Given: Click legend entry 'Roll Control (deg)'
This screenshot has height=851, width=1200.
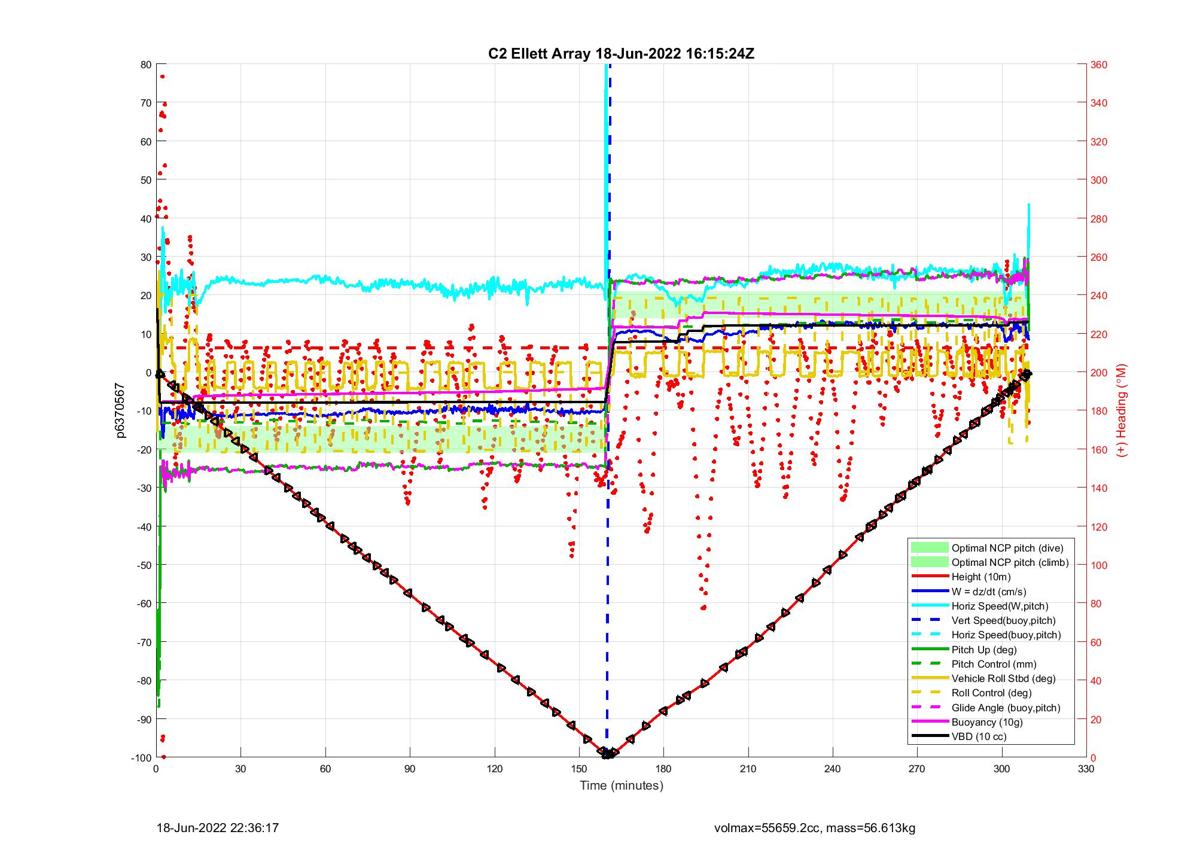Looking at the screenshot, I should click(x=993, y=693).
